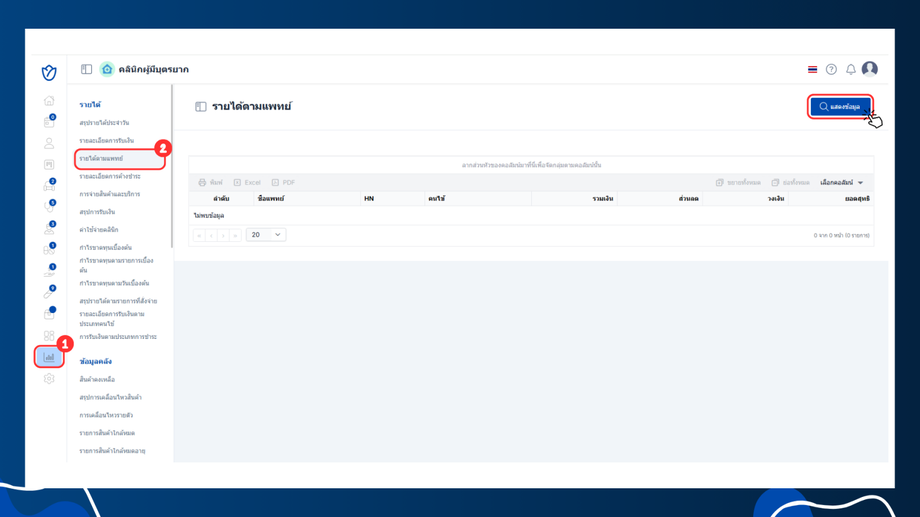This screenshot has width=920, height=517.
Task: Click the แสดงข้อมูล search button
Action: (840, 107)
